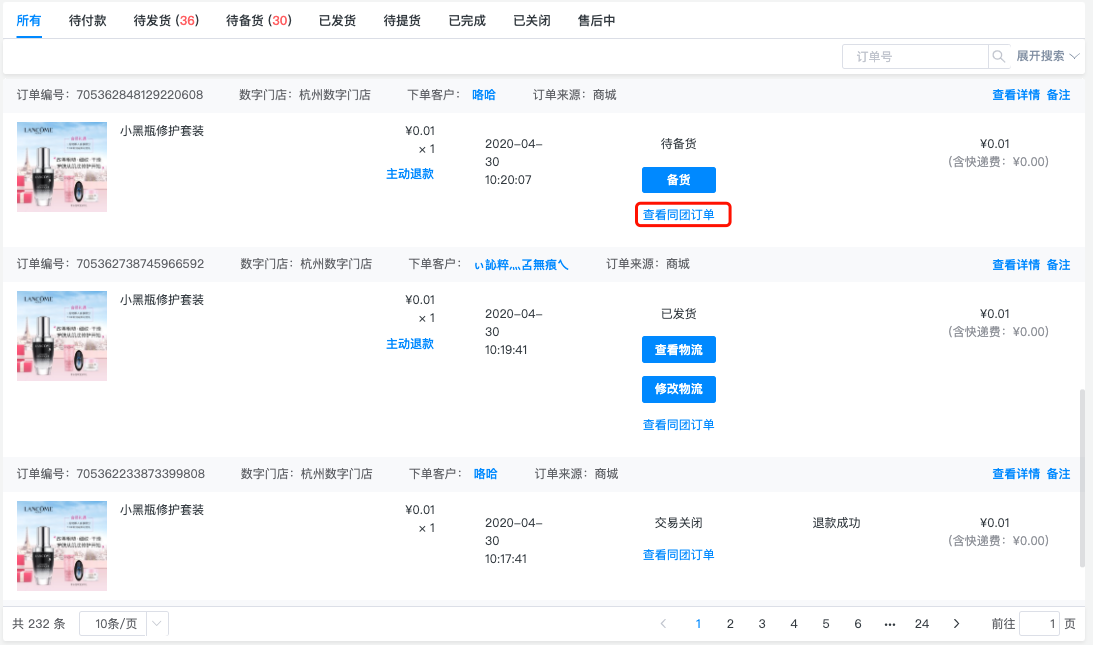1093x645 pixels.
Task: Open 查看详情 for order 705362738745966592
Action: (1016, 264)
